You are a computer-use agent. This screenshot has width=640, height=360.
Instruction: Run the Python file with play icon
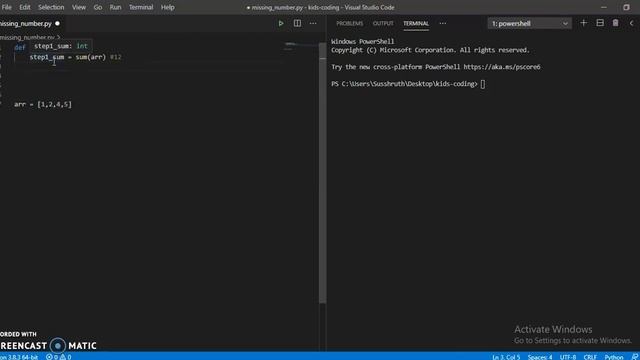pos(281,24)
